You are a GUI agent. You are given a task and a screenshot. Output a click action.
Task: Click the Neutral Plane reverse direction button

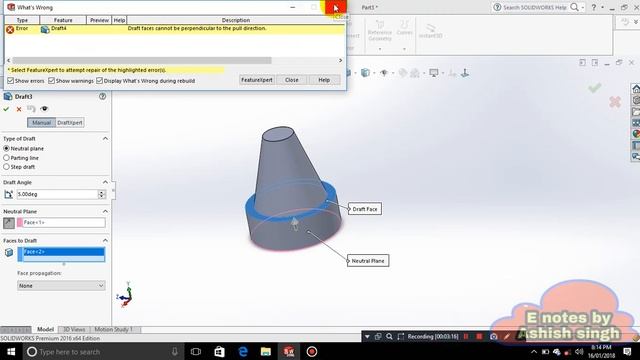(9, 223)
